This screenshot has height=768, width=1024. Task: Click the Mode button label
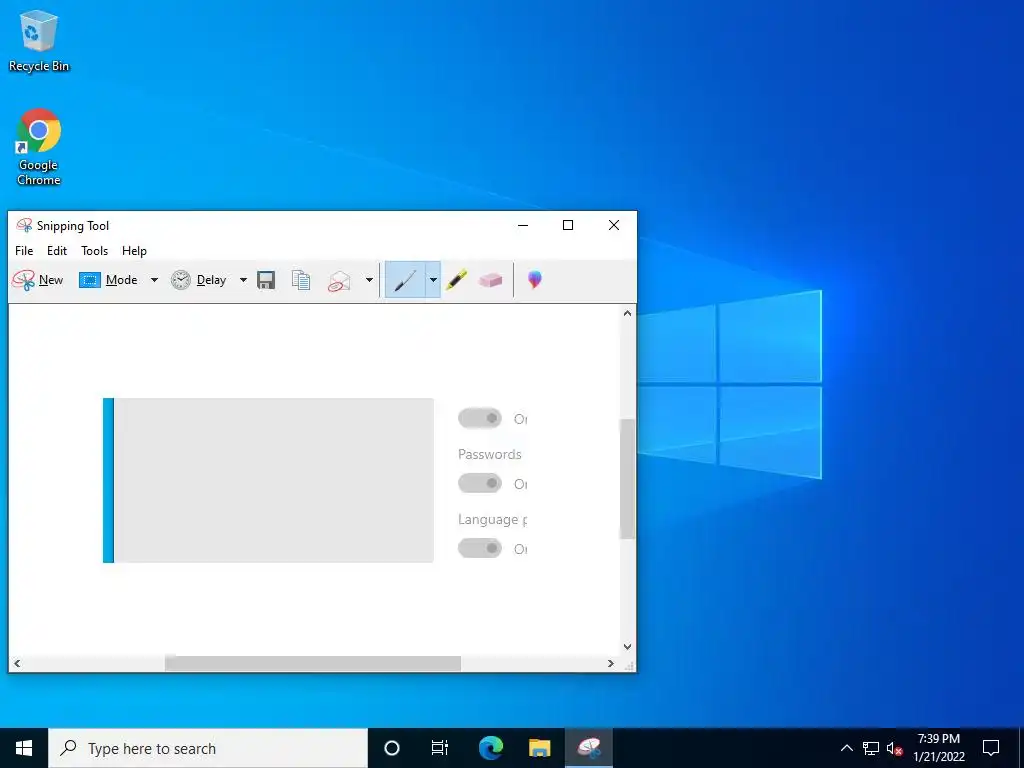121,280
